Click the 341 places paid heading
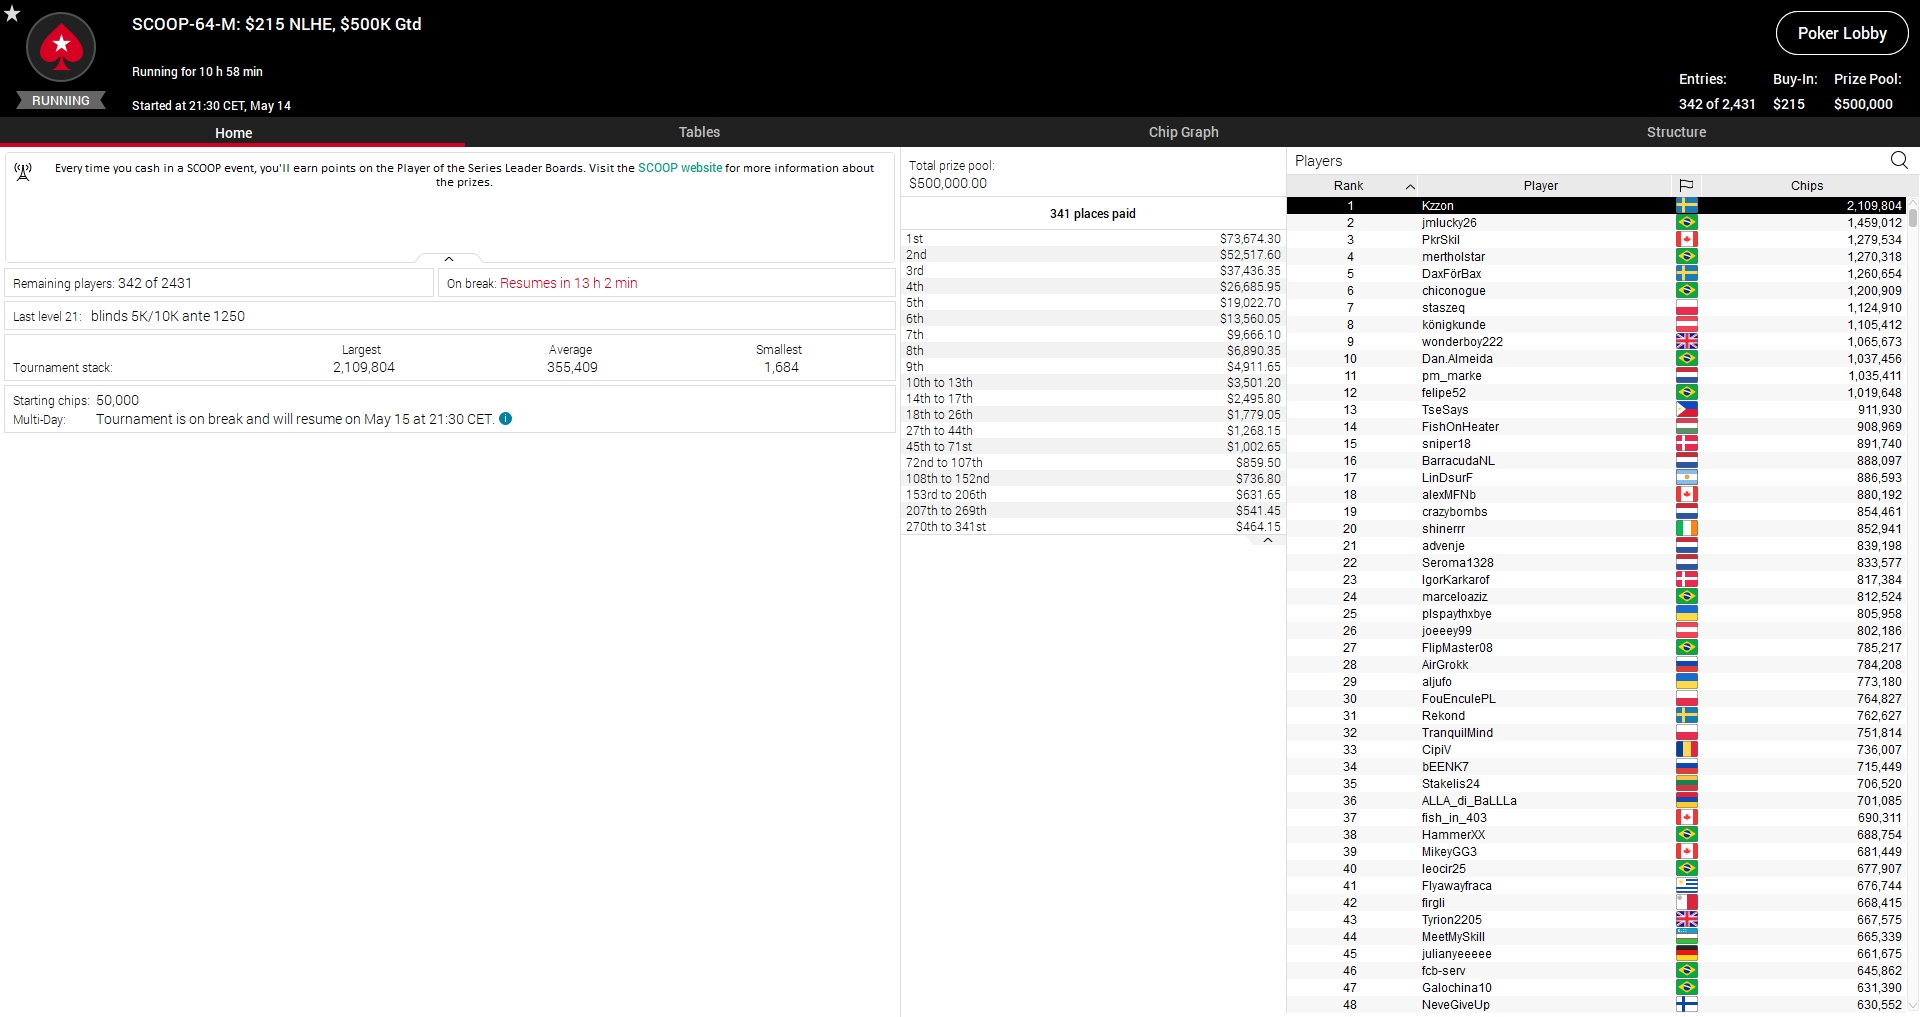The height and width of the screenshot is (1017, 1920). (x=1092, y=213)
